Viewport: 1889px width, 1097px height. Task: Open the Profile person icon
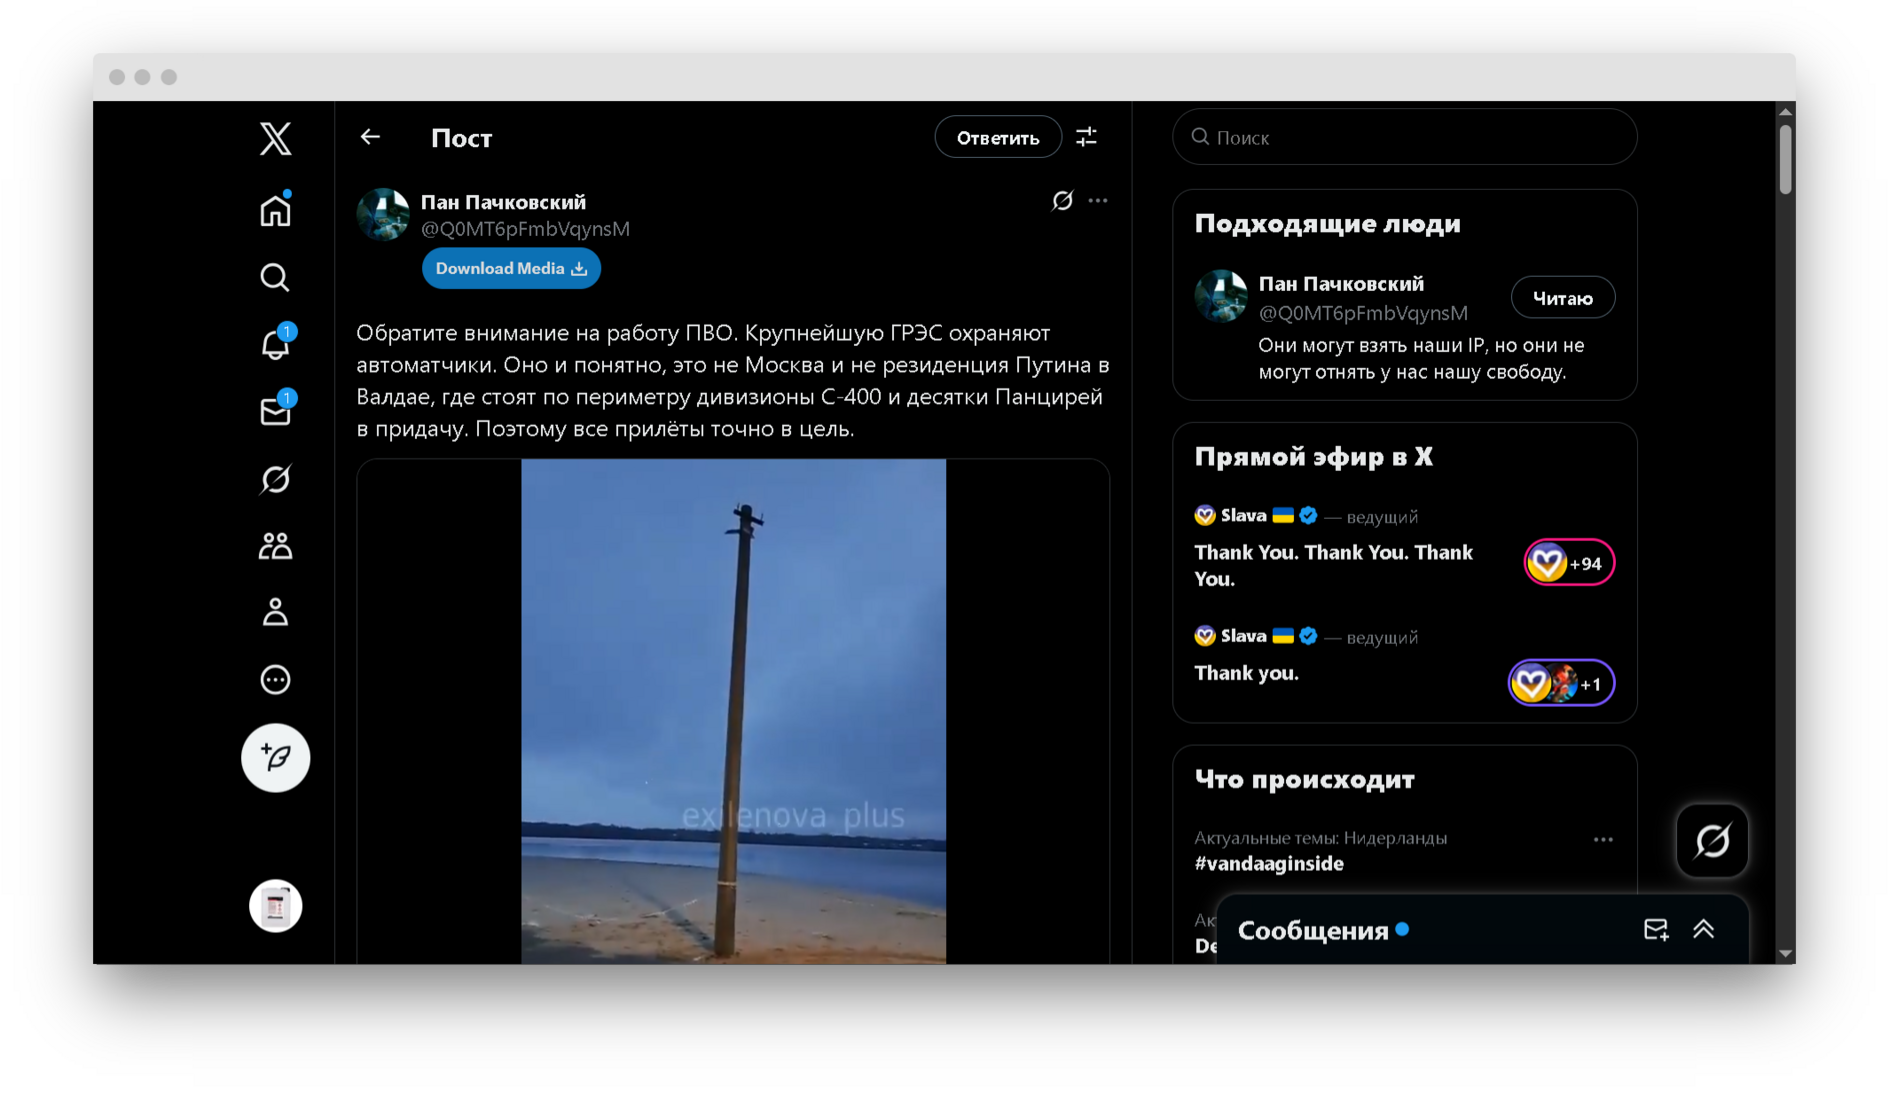pyautogui.click(x=275, y=612)
